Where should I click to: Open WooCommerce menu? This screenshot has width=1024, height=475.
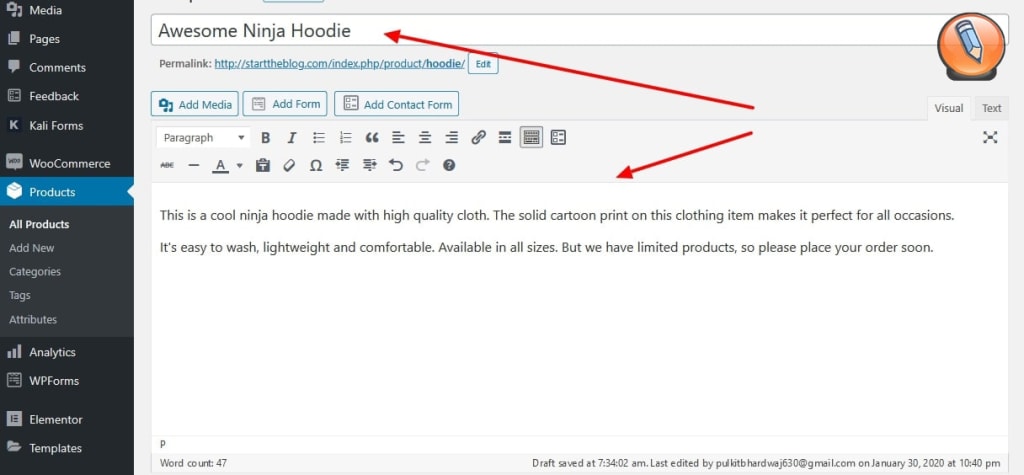coord(67,163)
